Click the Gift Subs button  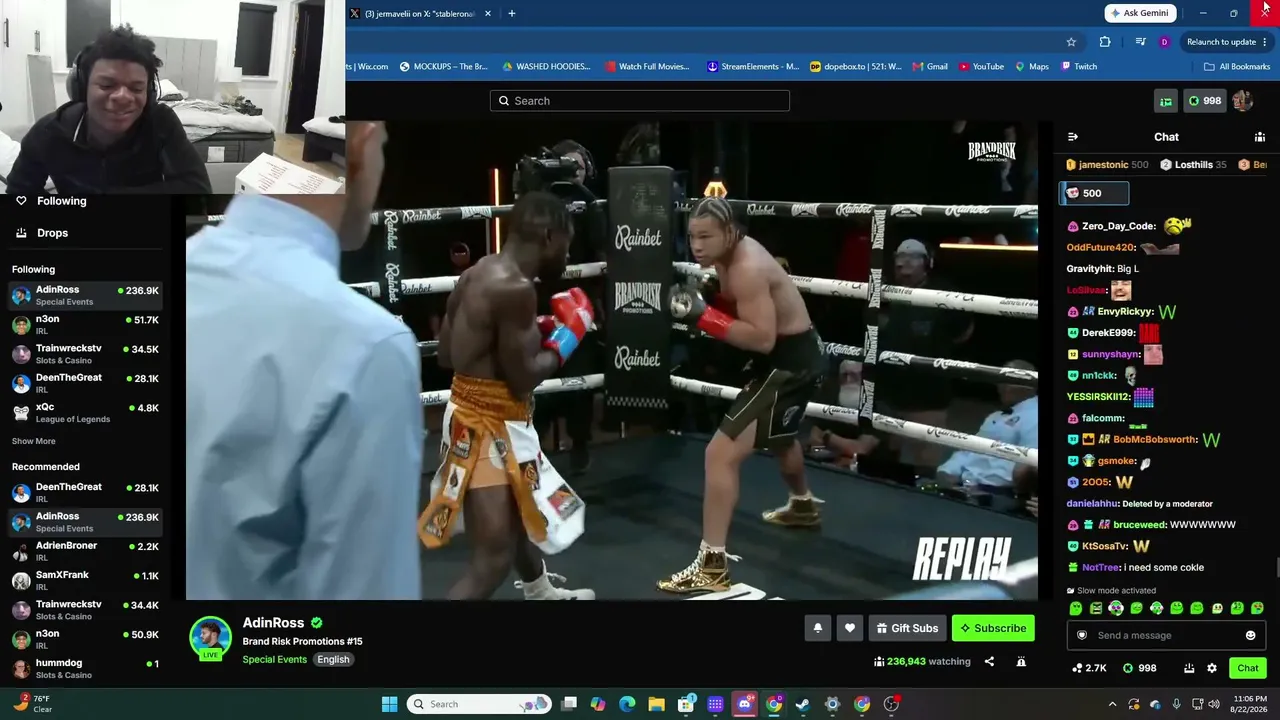click(907, 628)
